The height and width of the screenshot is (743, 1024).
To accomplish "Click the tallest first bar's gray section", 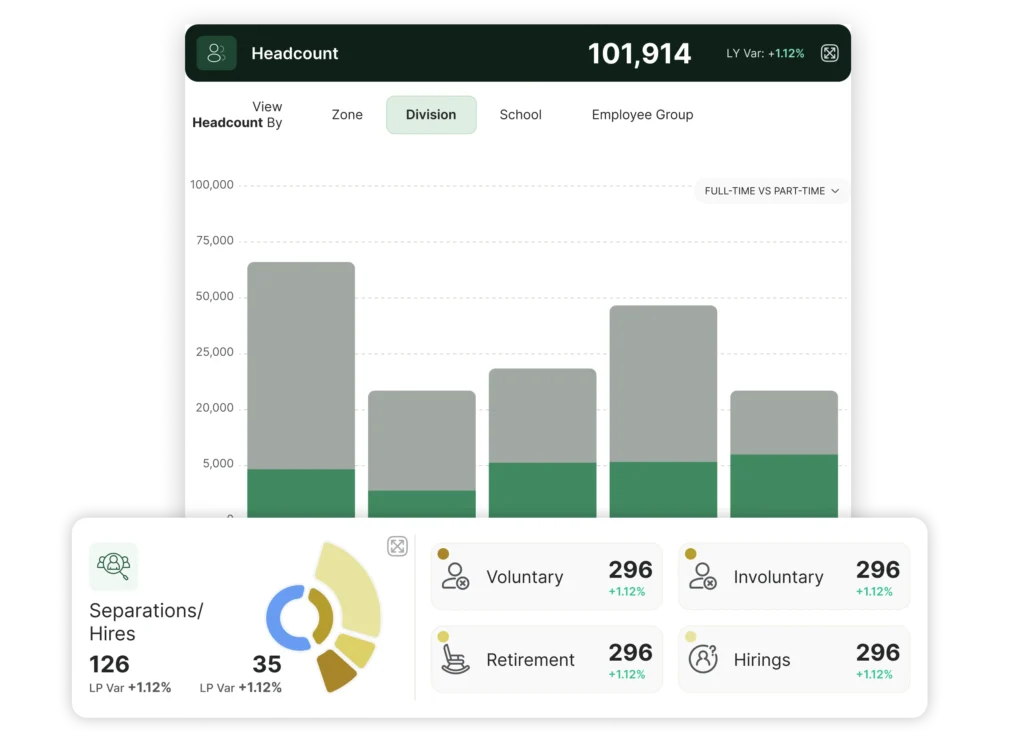I will click(x=301, y=365).
